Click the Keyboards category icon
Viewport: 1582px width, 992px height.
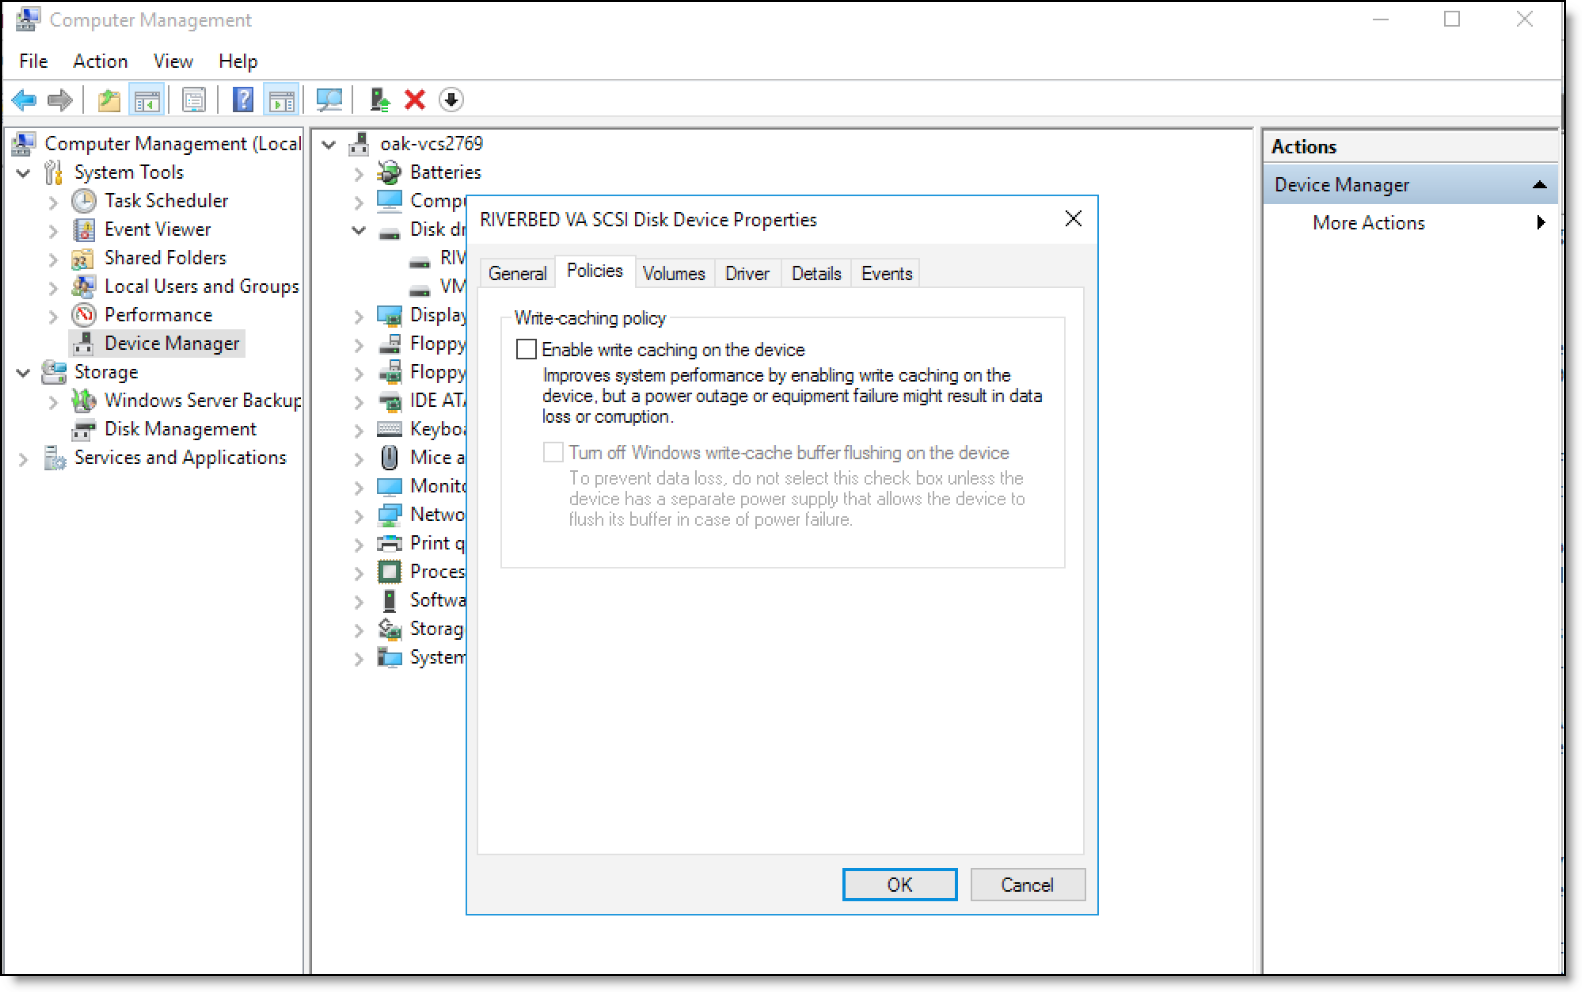[x=390, y=429]
